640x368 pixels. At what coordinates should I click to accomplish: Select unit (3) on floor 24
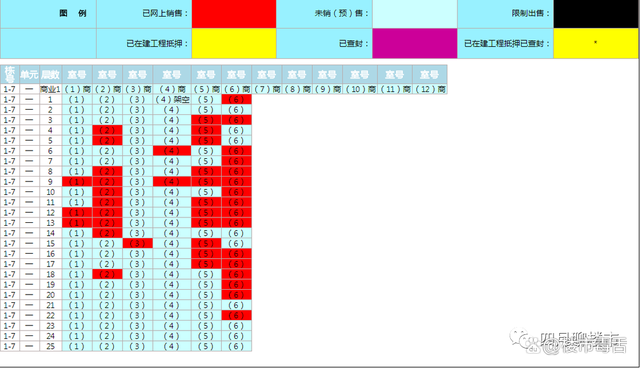click(138, 336)
